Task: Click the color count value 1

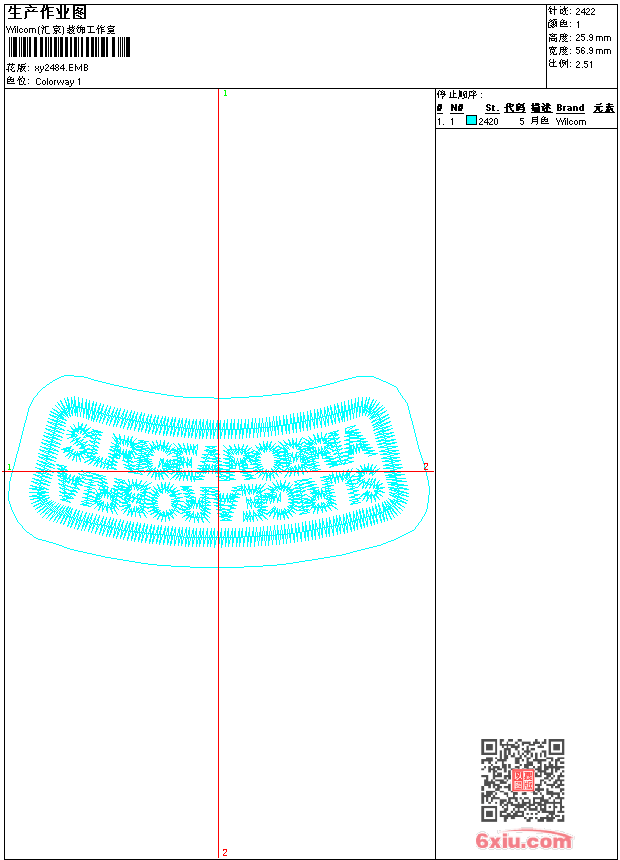Action: coord(578,25)
